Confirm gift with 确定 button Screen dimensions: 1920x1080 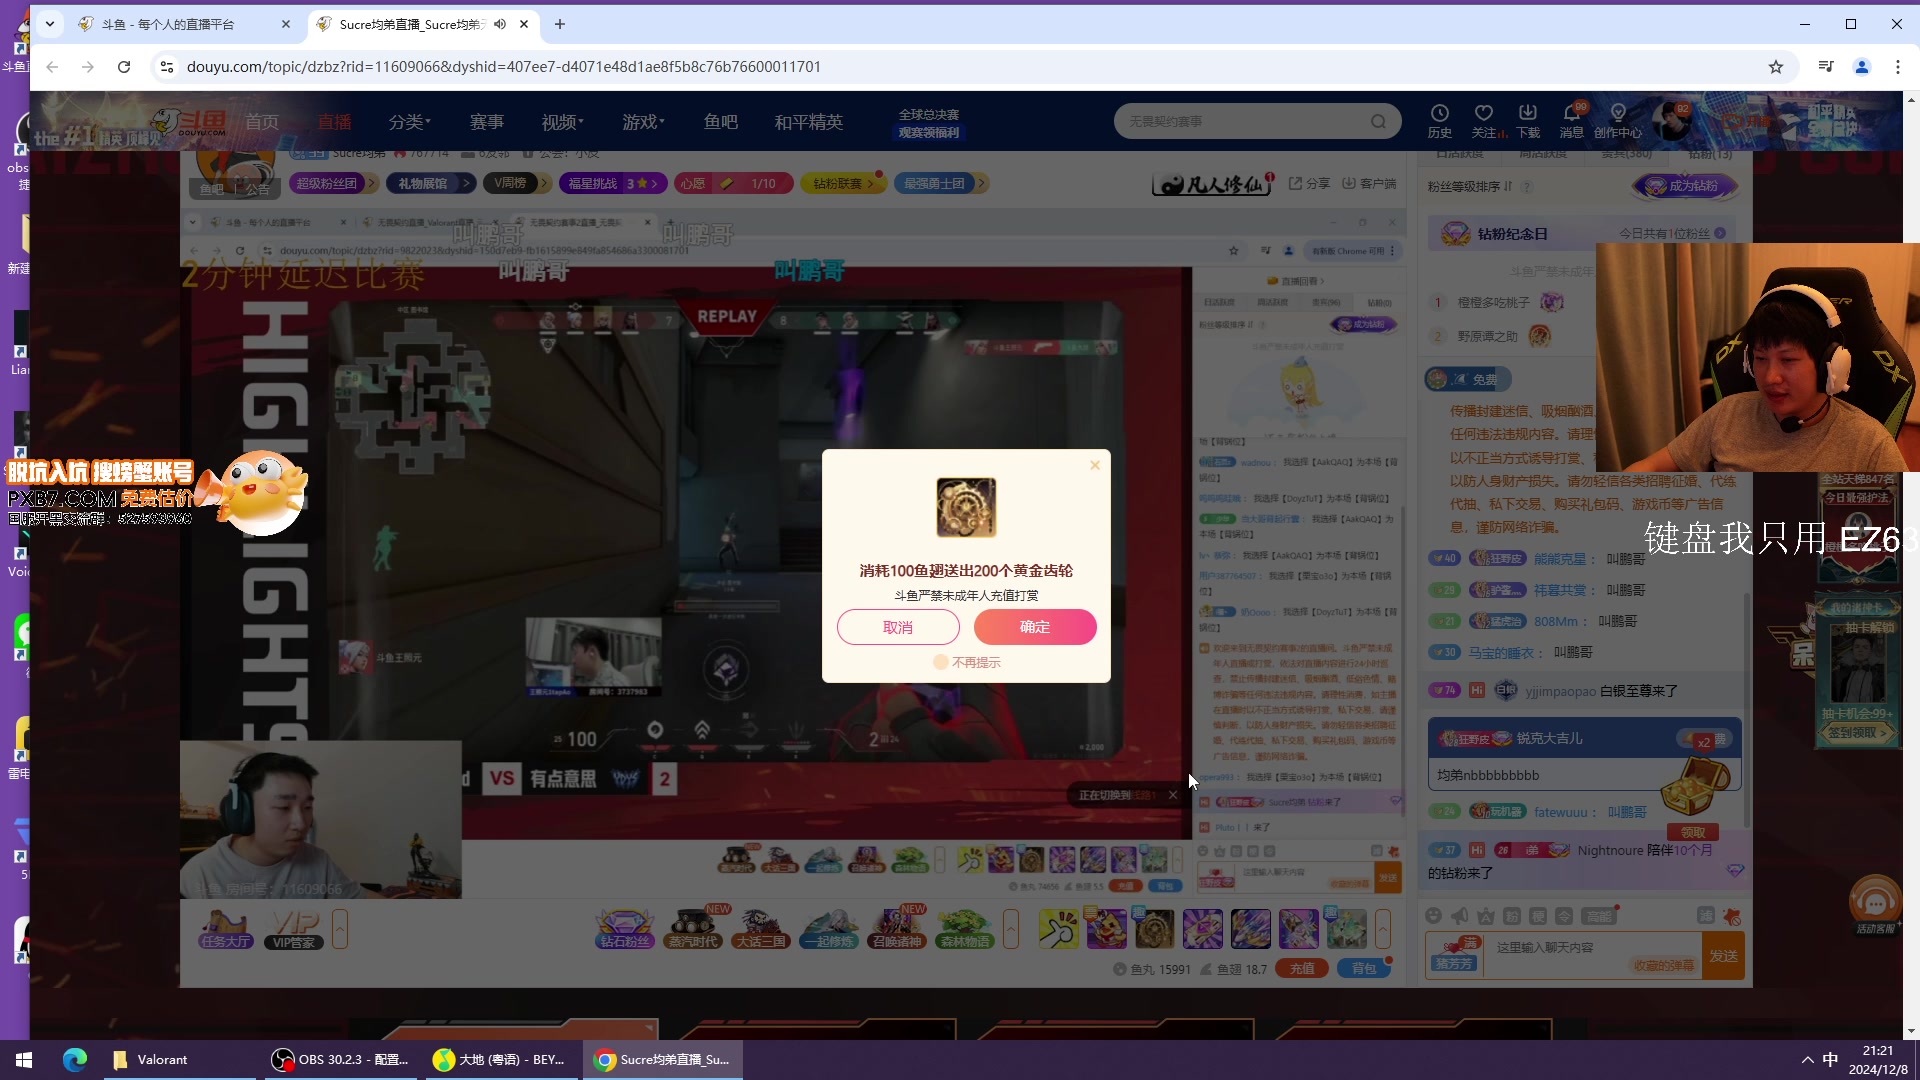click(1035, 627)
